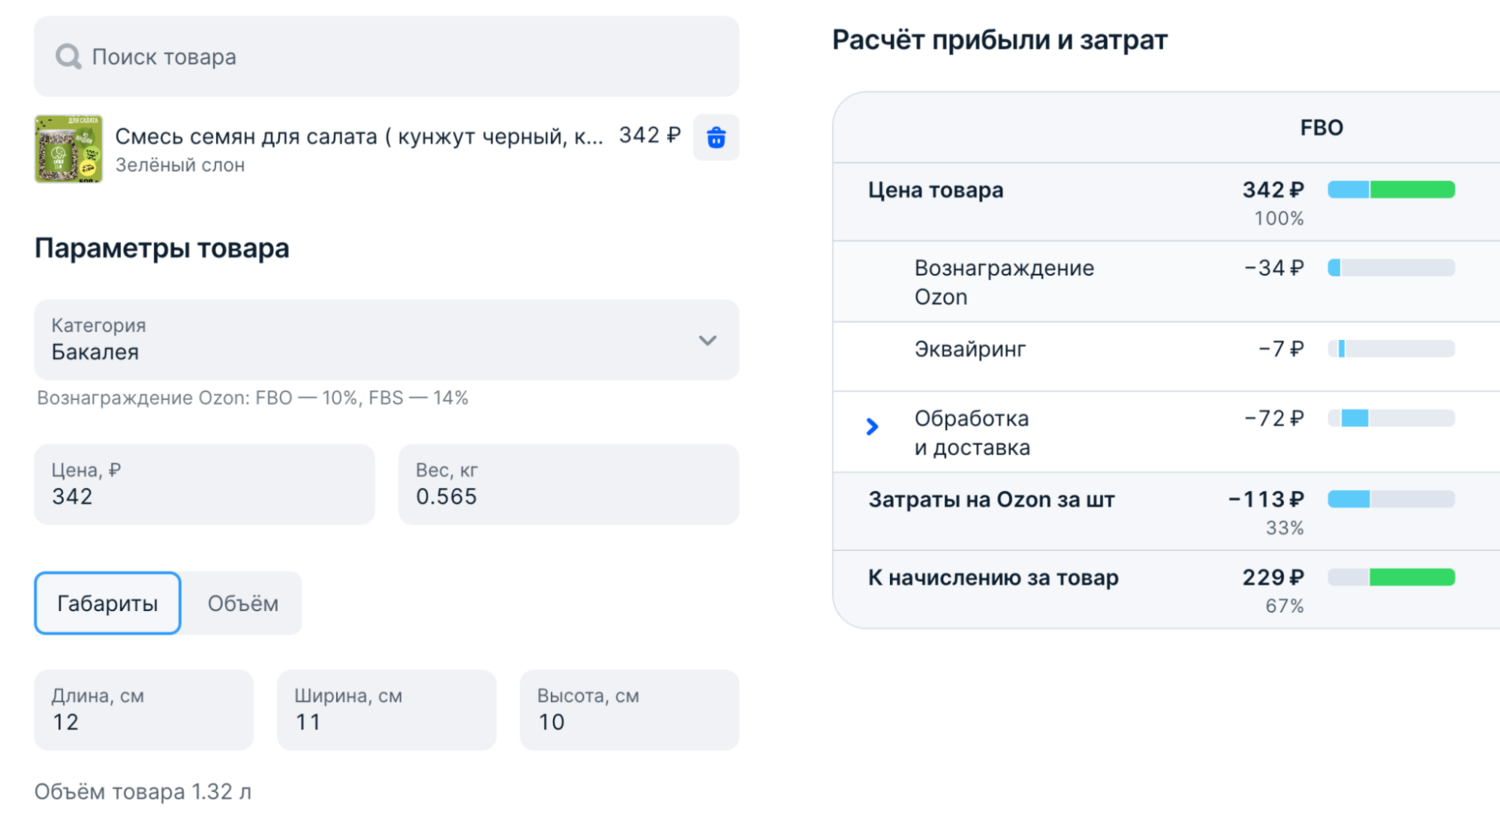Open the seed mix product thumbnail
Screen dimensions: 1500x819
[x=68, y=149]
